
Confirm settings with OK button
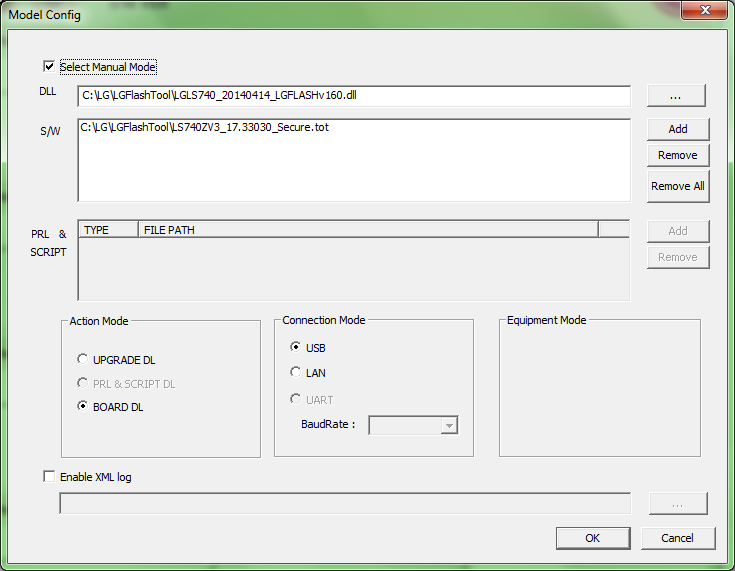[x=592, y=538]
